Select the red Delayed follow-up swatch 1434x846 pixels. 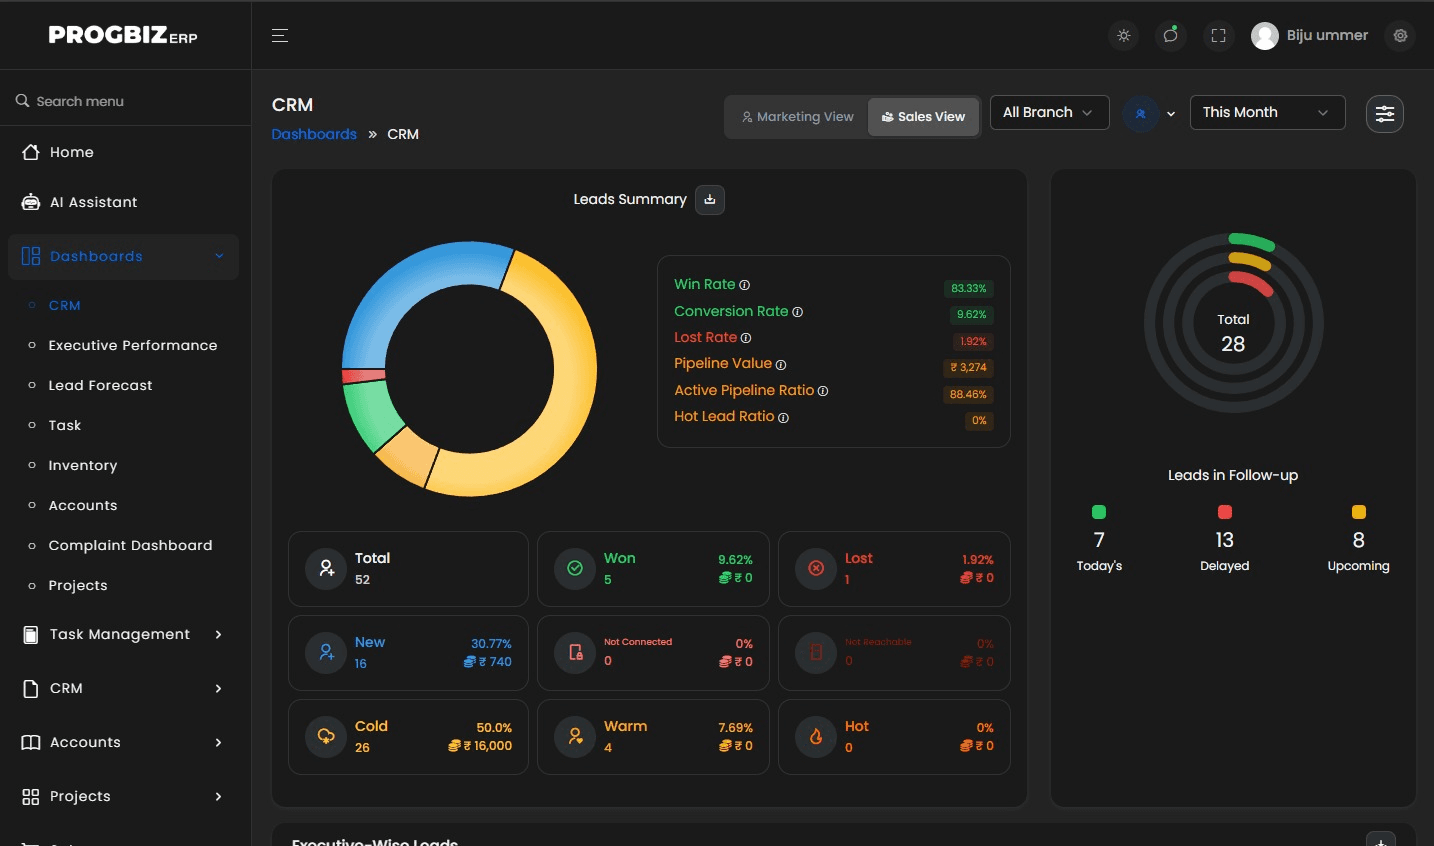pos(1225,512)
